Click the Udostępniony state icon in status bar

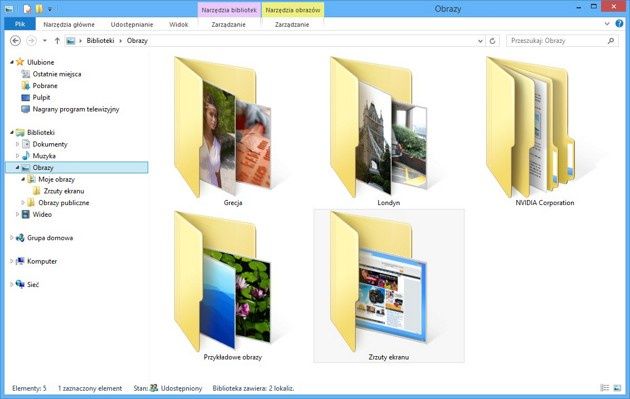154,388
